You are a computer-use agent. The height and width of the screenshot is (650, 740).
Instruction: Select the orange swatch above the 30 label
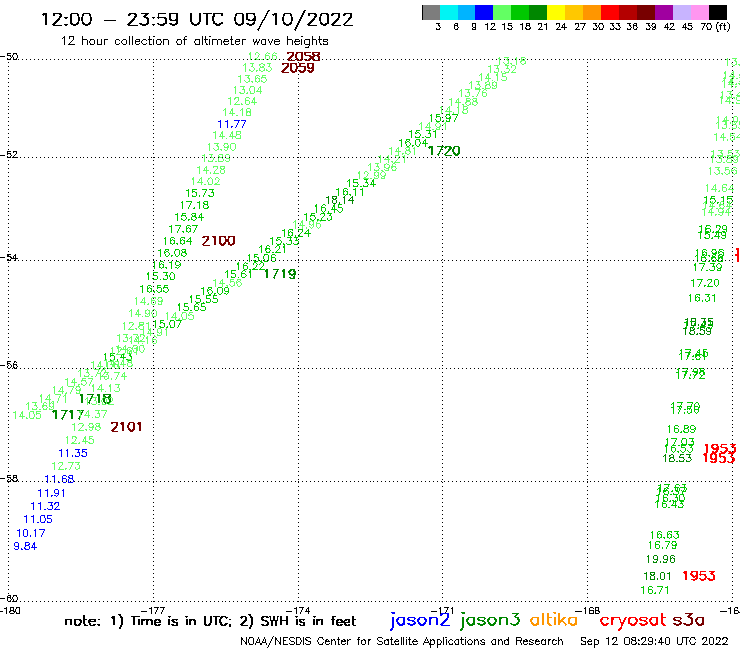[x=591, y=12]
